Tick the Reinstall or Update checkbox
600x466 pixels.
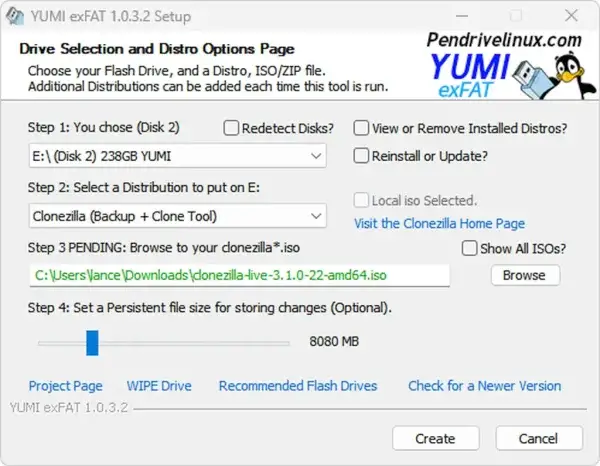point(363,156)
